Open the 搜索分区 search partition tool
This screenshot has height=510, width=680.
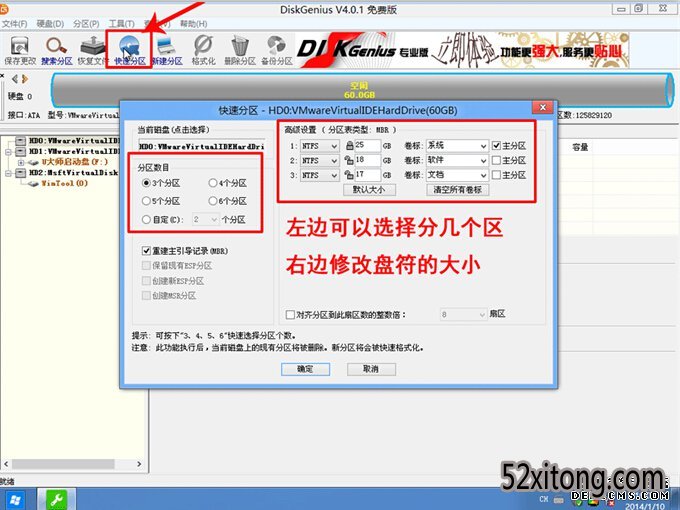[56, 51]
